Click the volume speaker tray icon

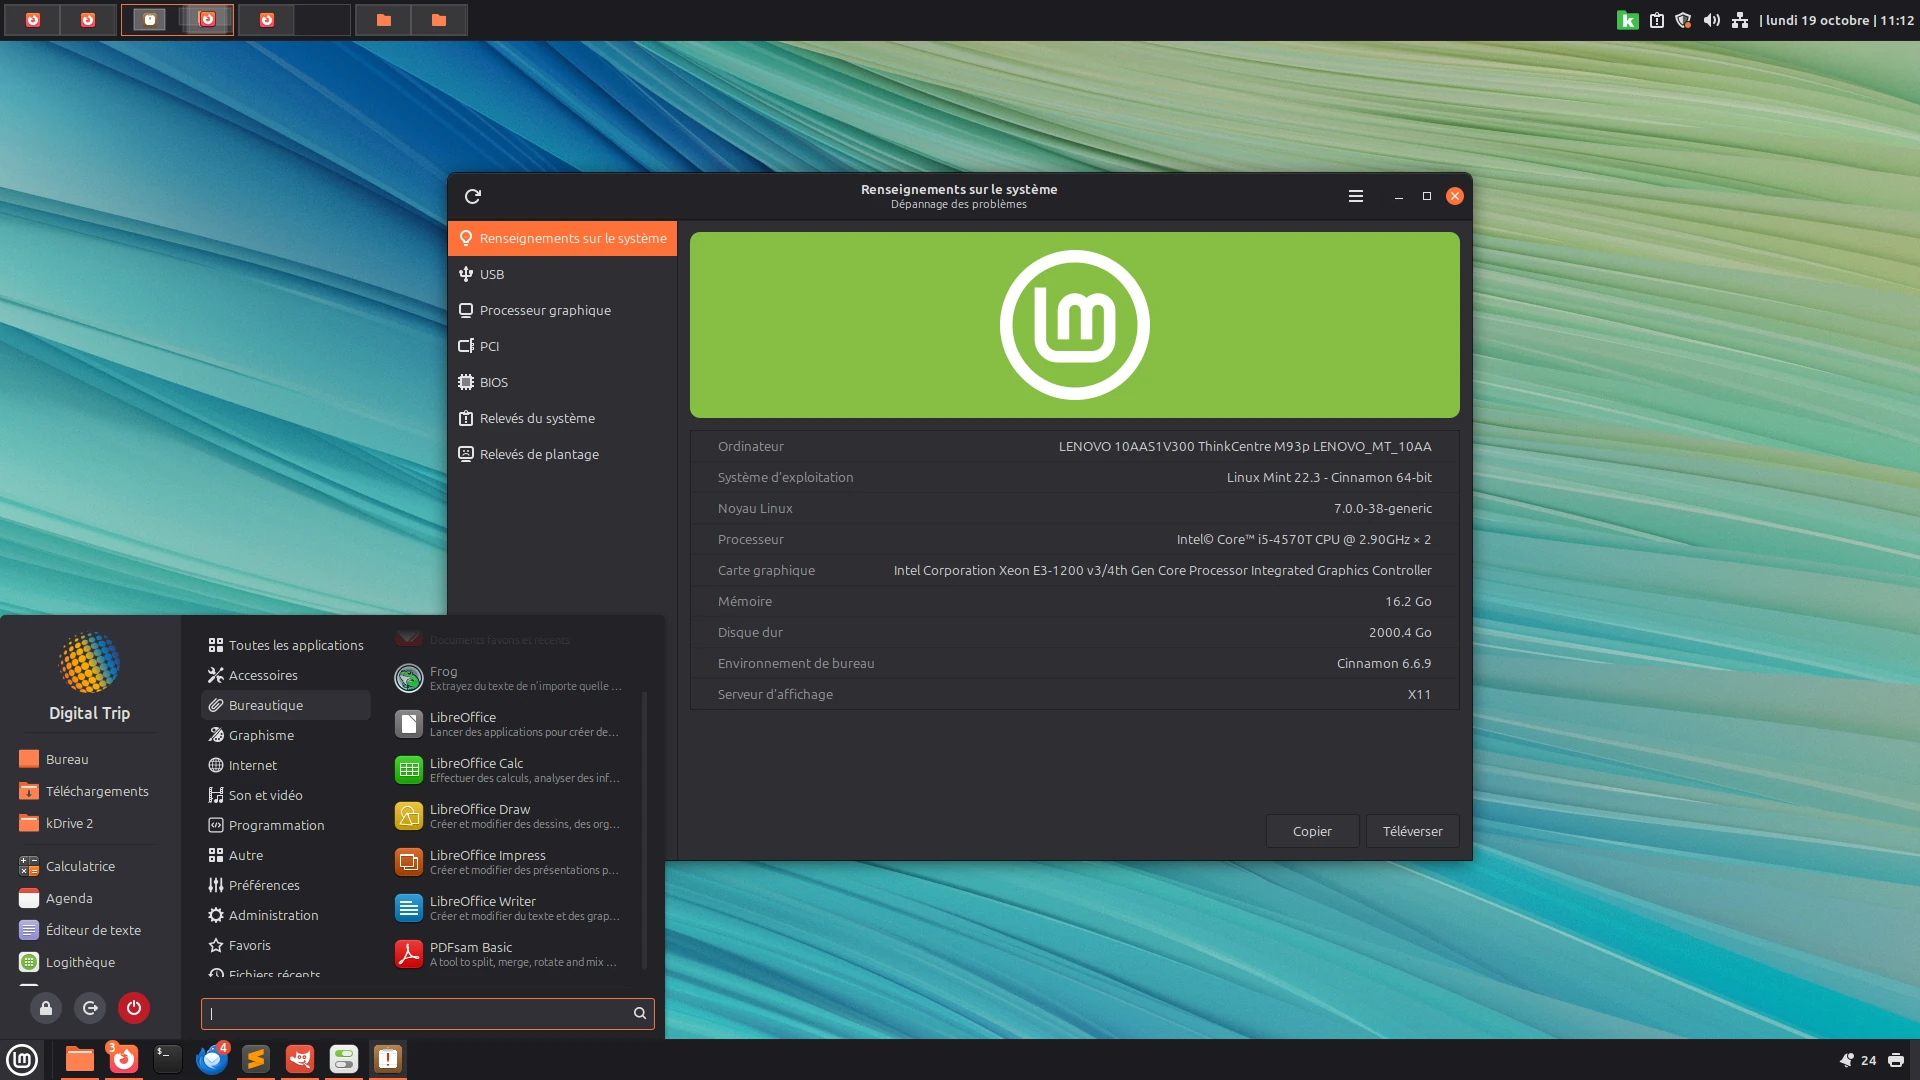point(1712,20)
